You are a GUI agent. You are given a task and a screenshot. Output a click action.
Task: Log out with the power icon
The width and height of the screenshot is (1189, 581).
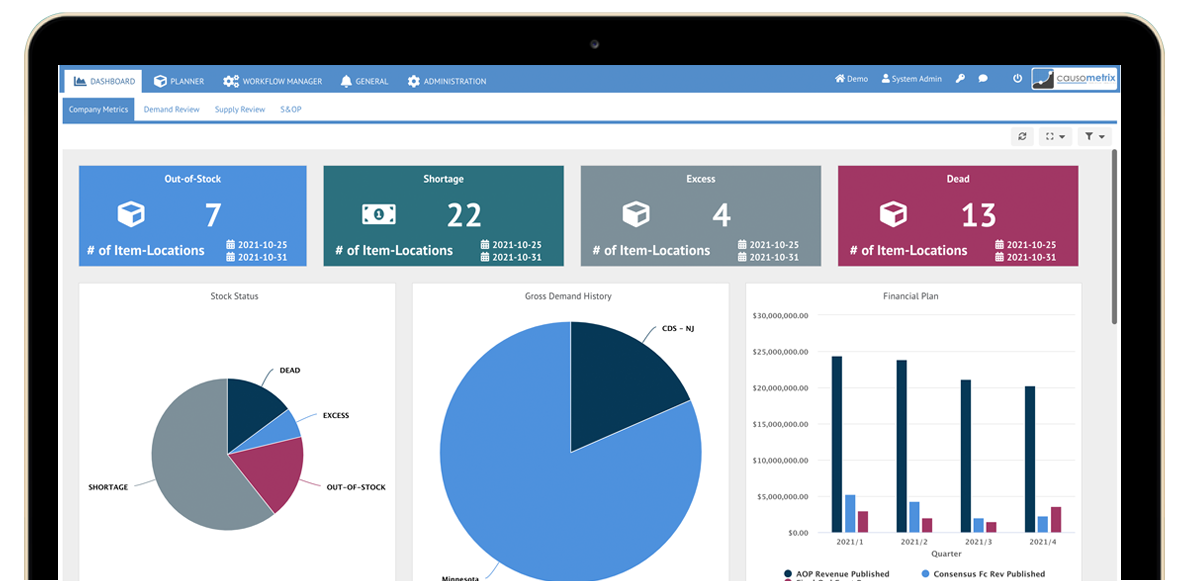click(1016, 78)
